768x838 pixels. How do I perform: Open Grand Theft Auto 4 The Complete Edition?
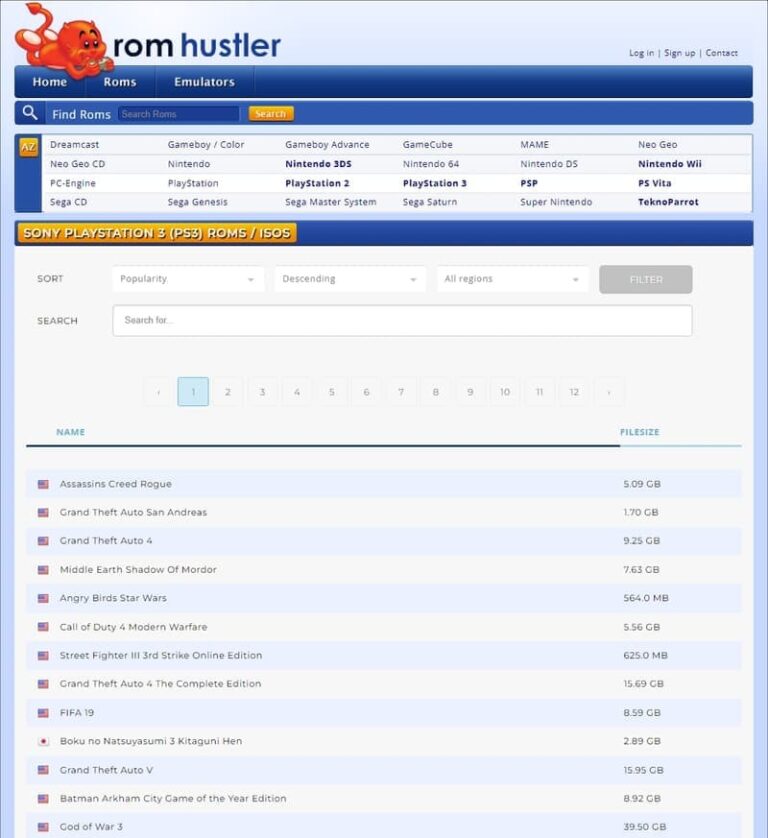160,684
